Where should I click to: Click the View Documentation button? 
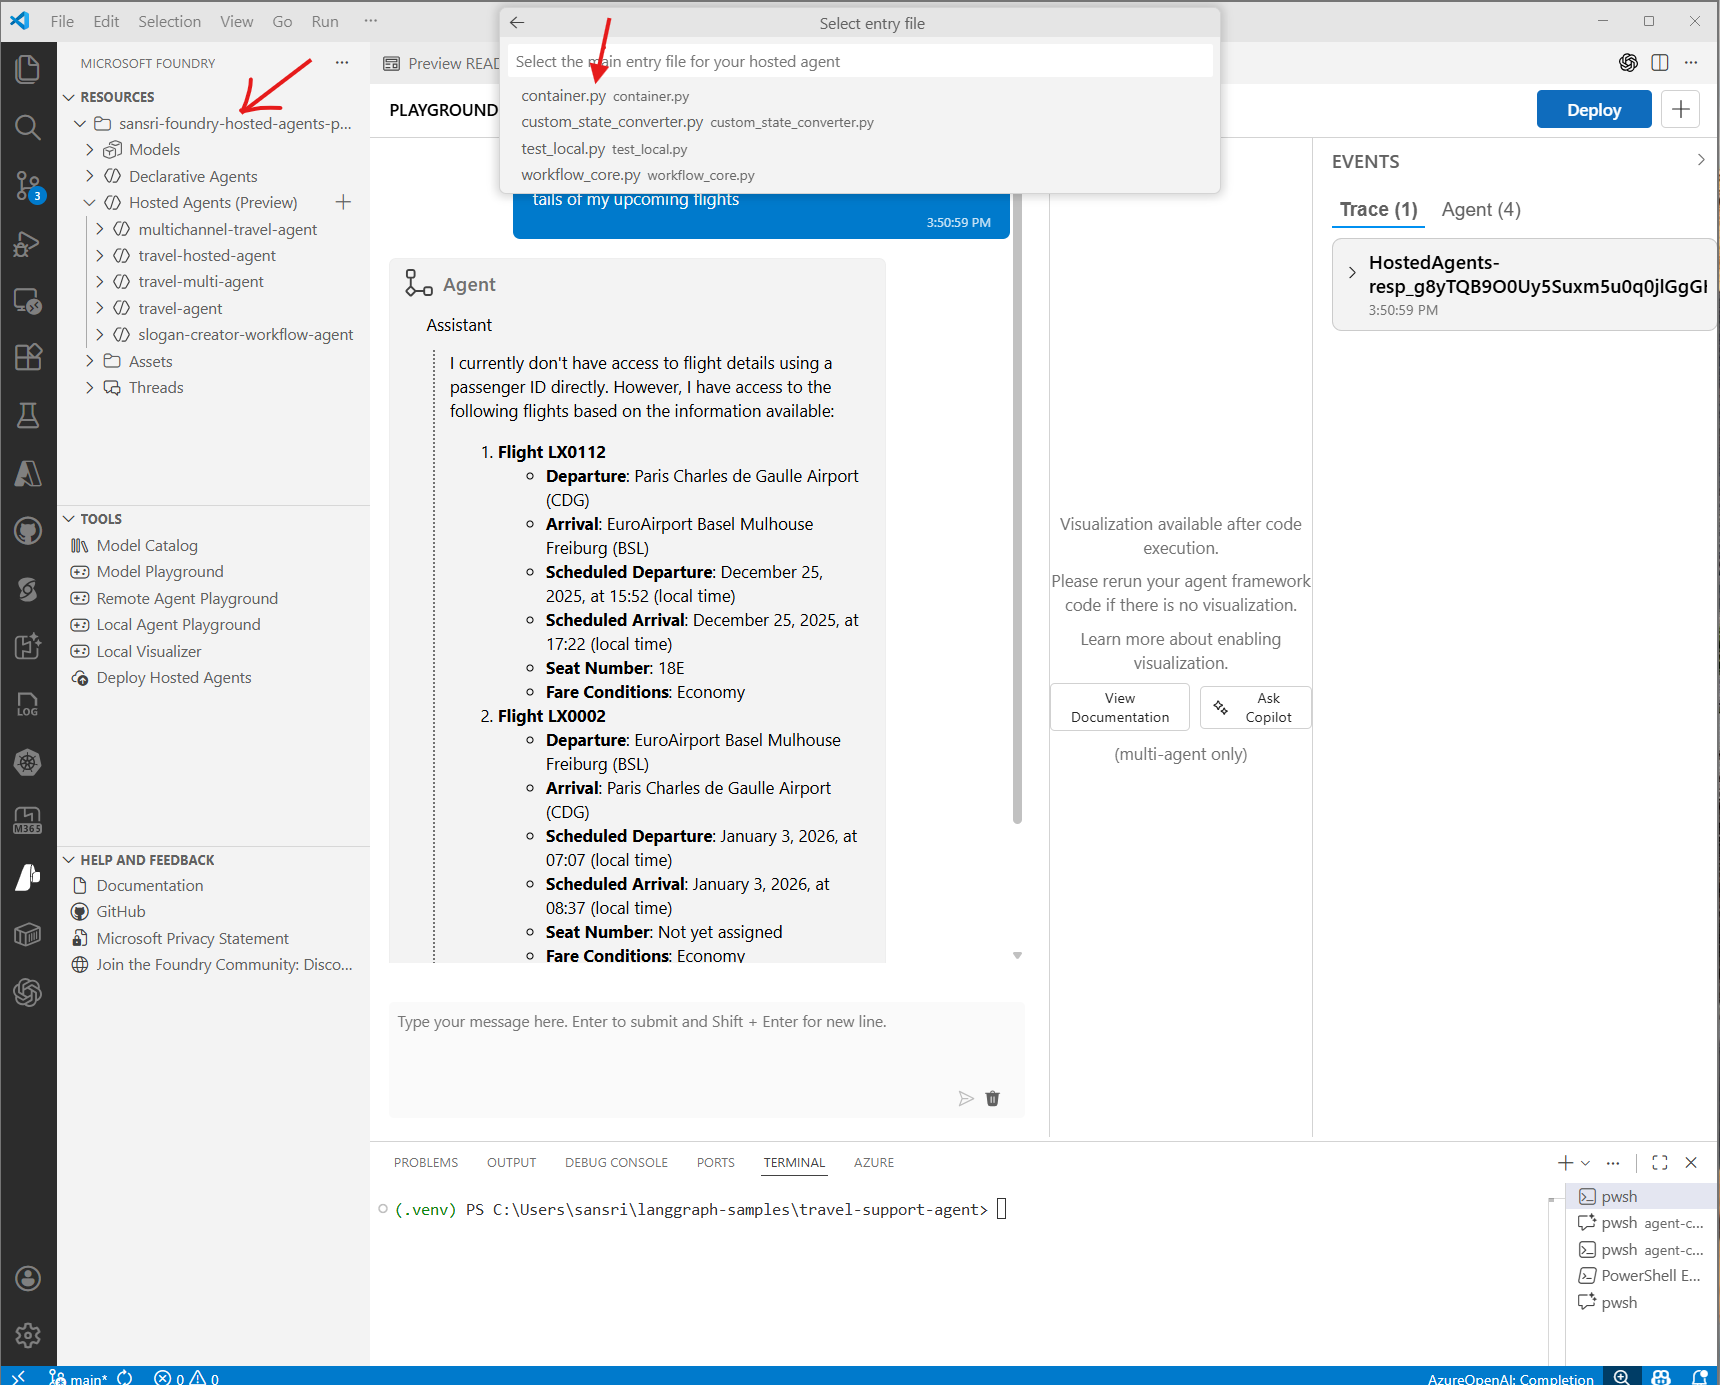(1120, 707)
